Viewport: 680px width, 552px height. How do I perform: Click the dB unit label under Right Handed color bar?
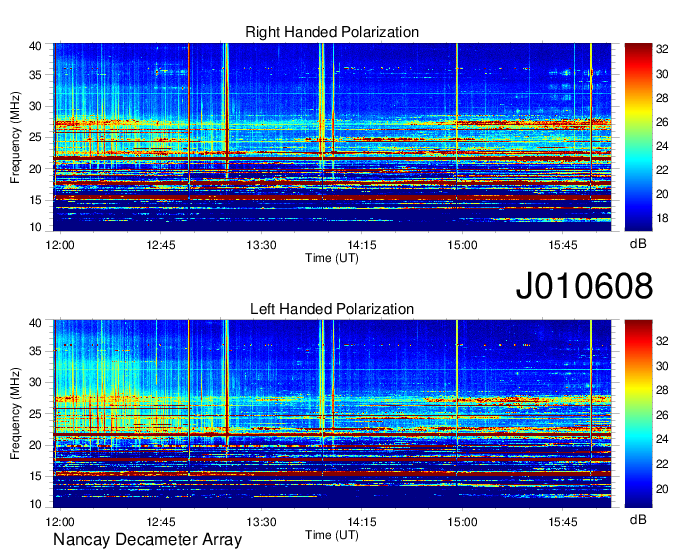coord(638,244)
